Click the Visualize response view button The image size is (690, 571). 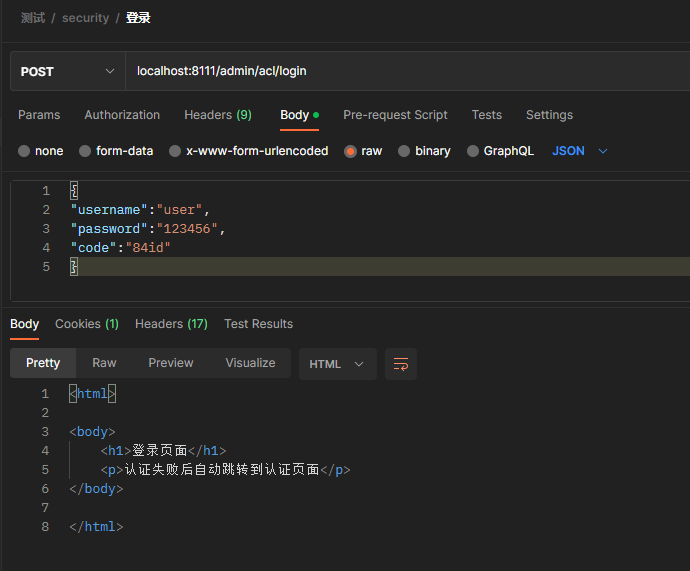pyautogui.click(x=250, y=363)
